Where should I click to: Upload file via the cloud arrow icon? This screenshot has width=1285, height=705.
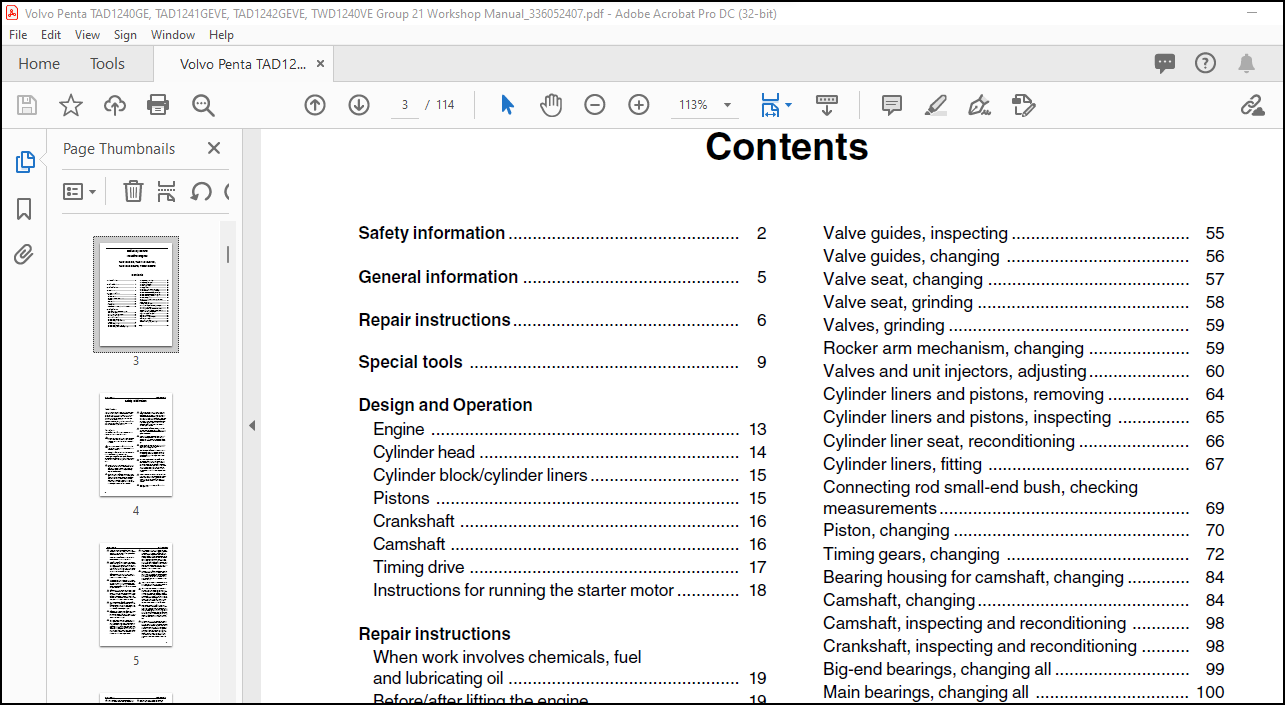tap(115, 105)
